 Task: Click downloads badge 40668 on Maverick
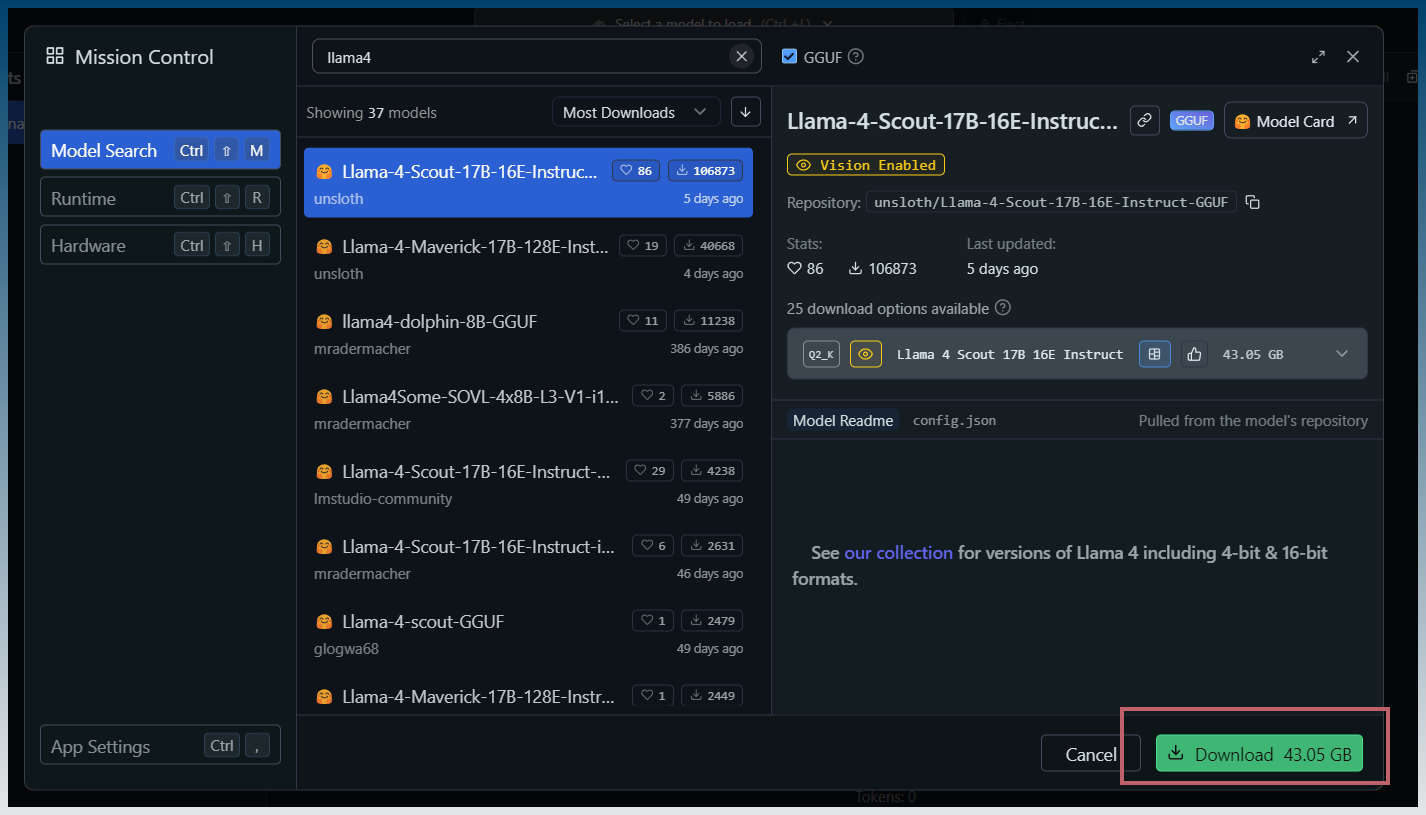(x=708, y=246)
